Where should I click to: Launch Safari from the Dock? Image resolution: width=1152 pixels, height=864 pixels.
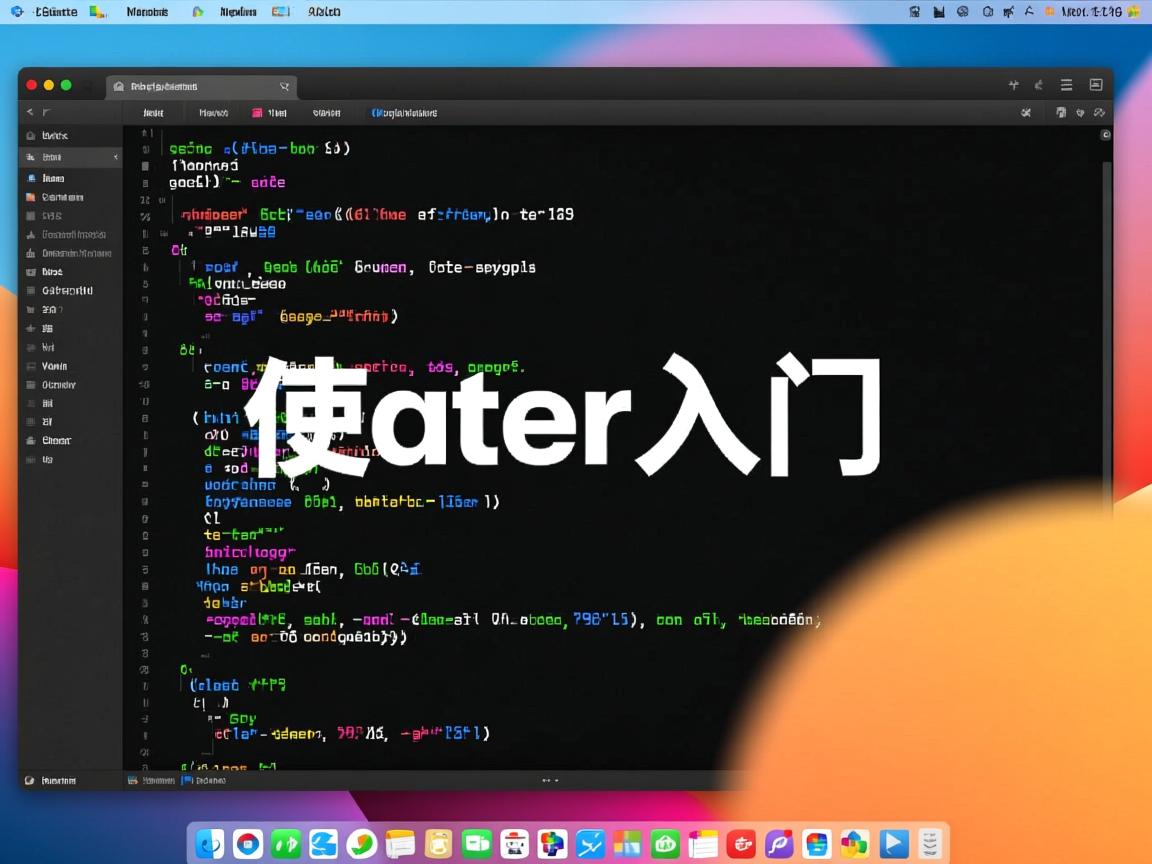248,844
